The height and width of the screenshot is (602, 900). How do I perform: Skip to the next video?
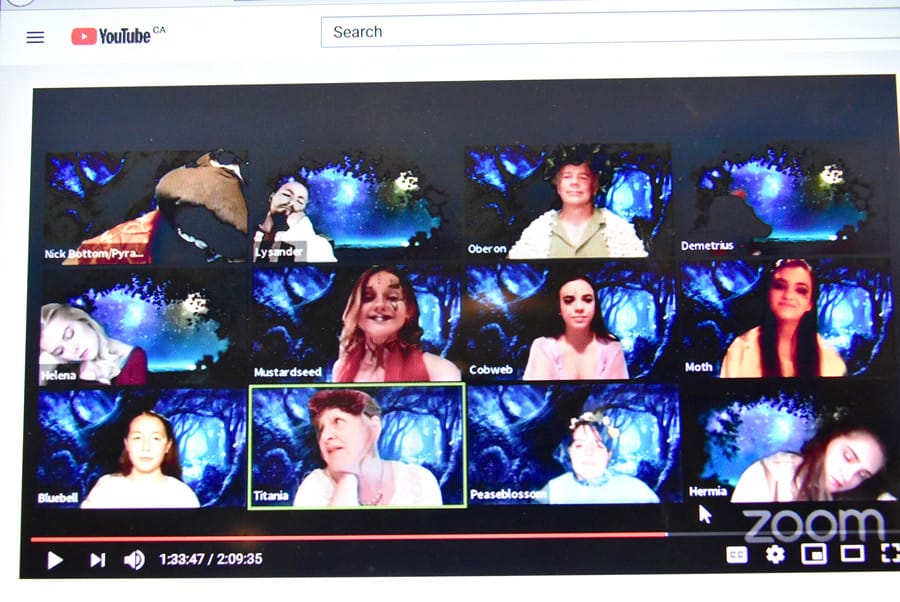coord(97,561)
